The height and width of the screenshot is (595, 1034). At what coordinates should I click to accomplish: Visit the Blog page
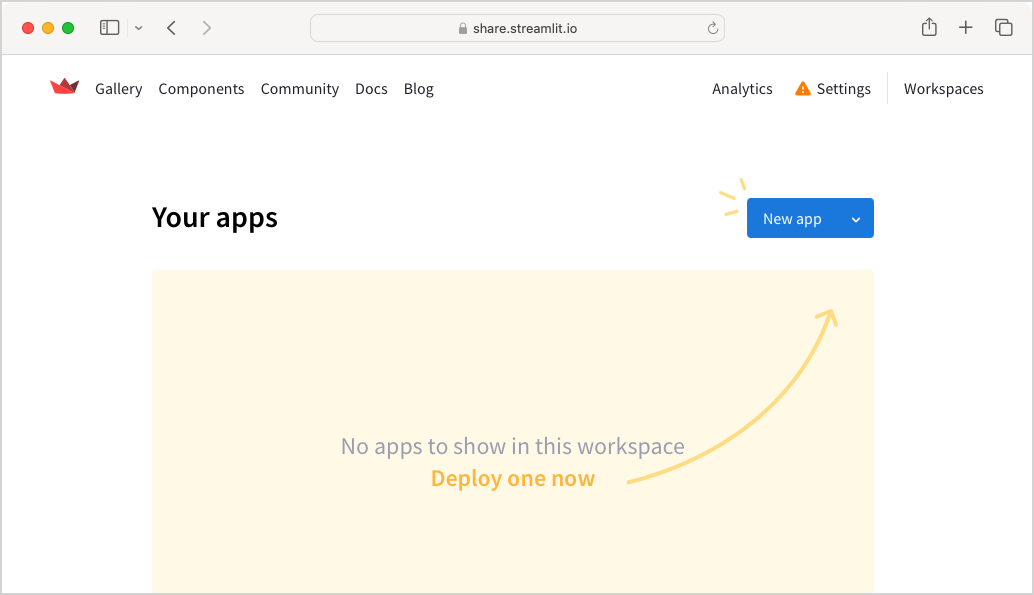click(x=419, y=89)
